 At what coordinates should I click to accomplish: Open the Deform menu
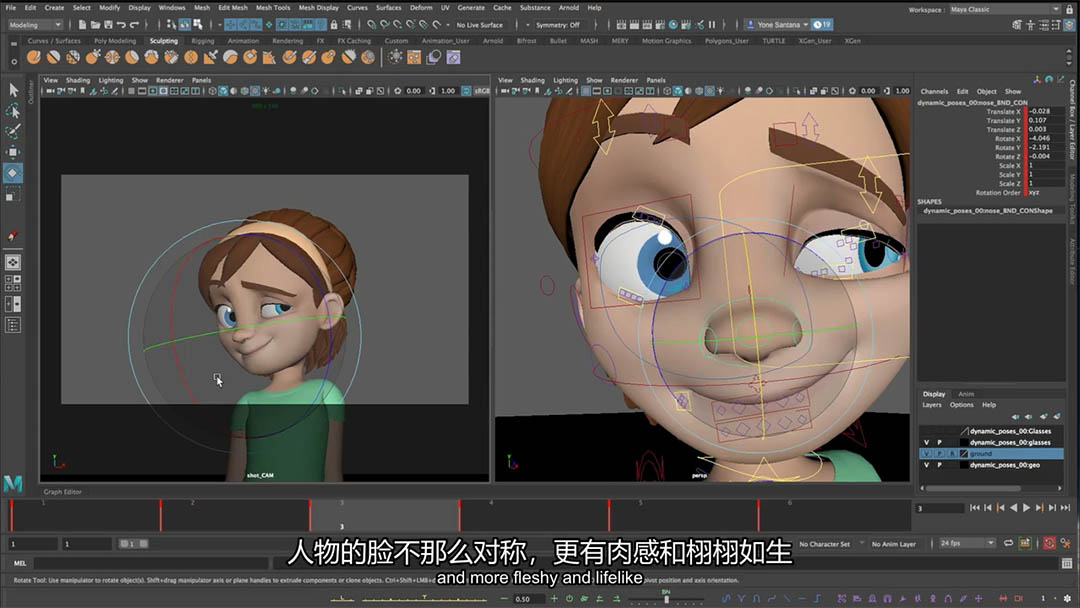421,8
